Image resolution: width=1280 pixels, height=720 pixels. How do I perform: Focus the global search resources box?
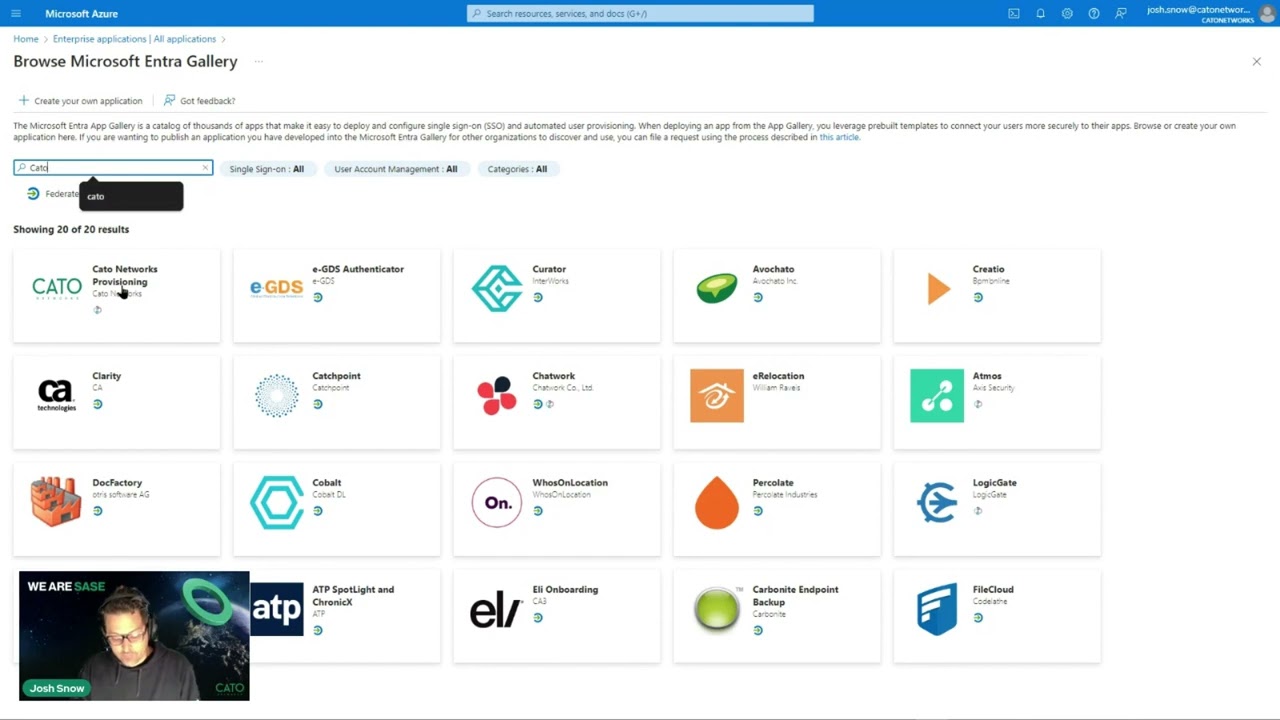coord(640,13)
